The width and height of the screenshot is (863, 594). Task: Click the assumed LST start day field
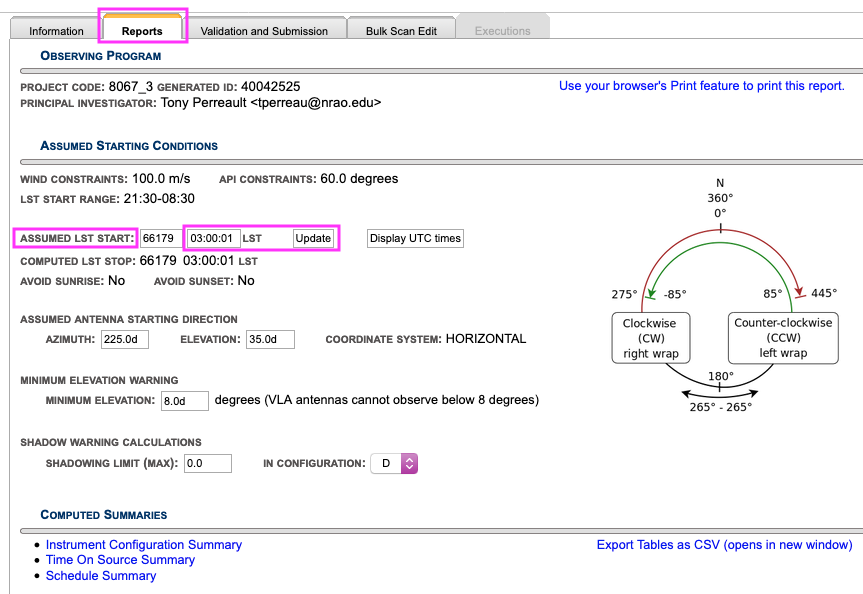[161, 238]
